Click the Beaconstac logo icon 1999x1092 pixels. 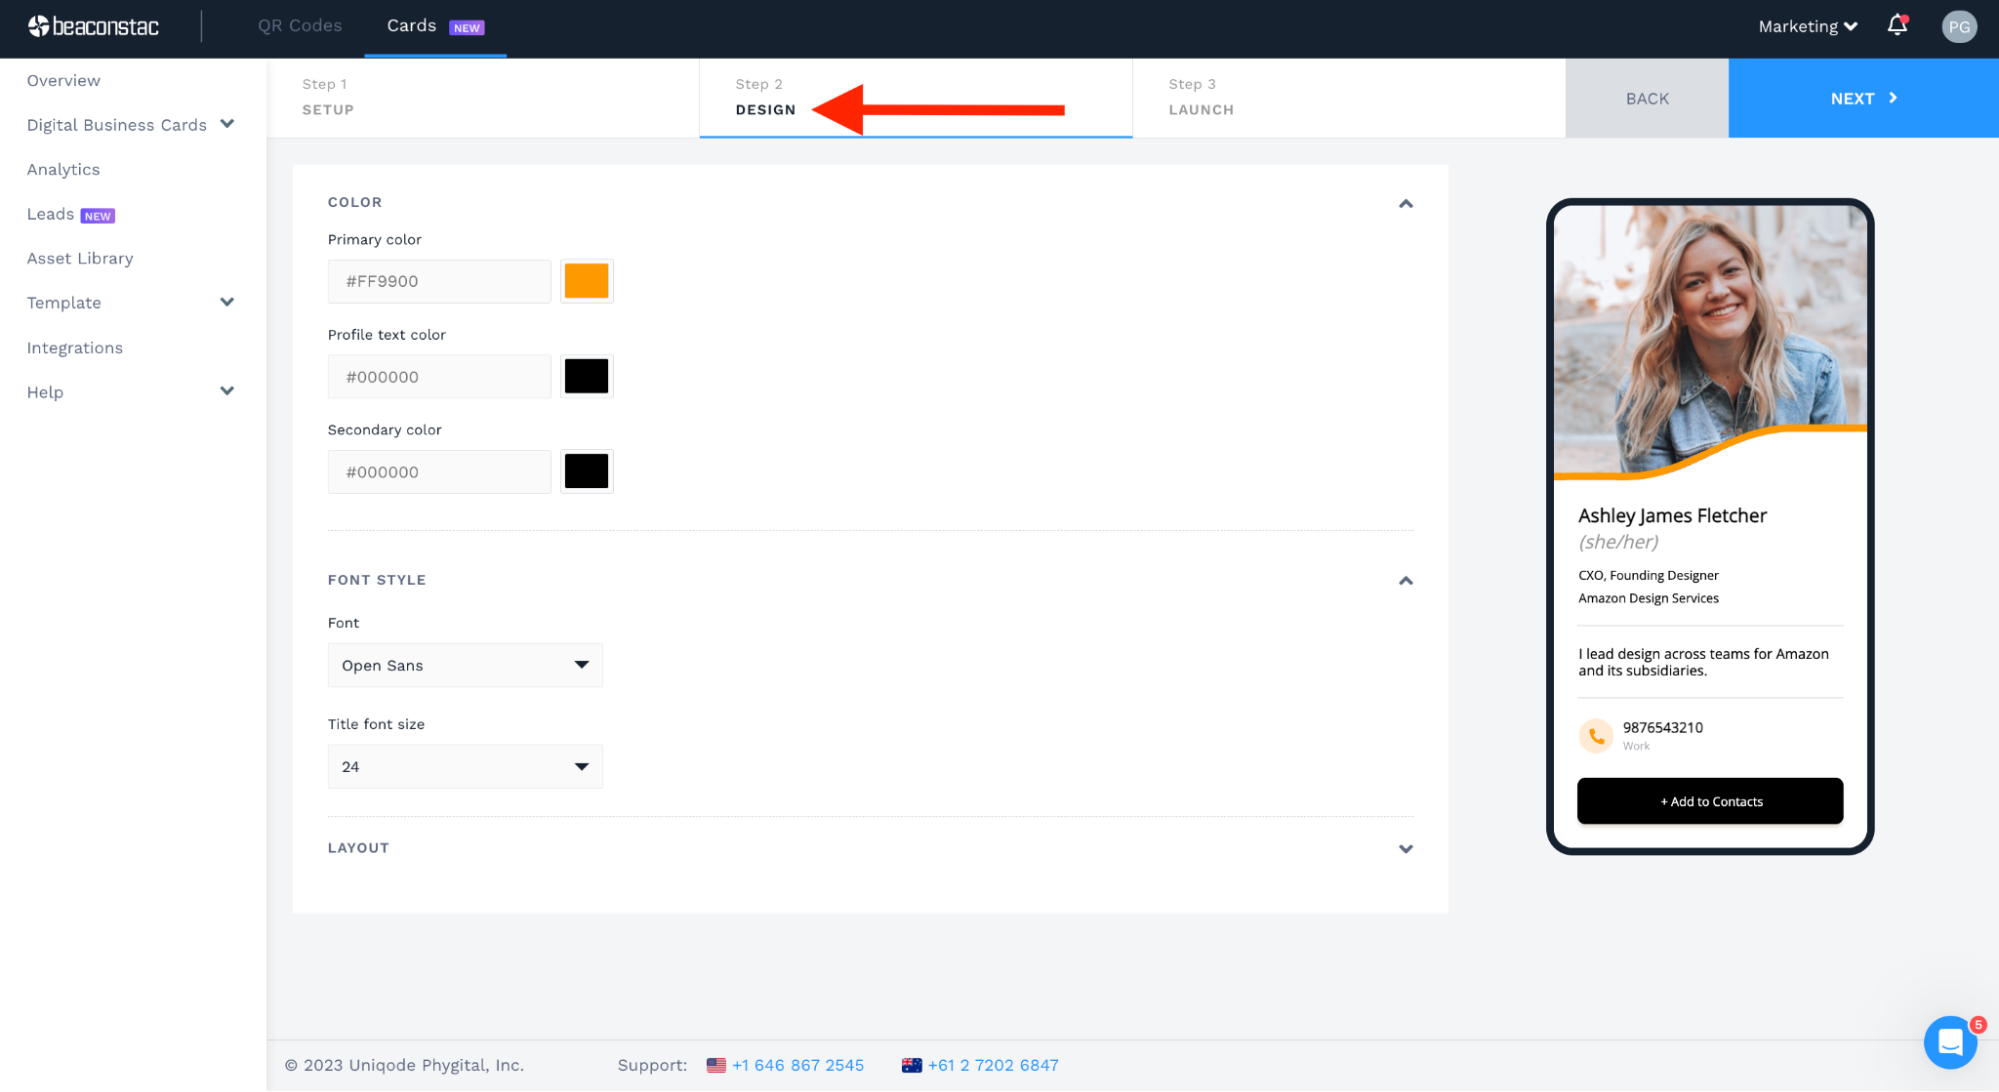38,26
